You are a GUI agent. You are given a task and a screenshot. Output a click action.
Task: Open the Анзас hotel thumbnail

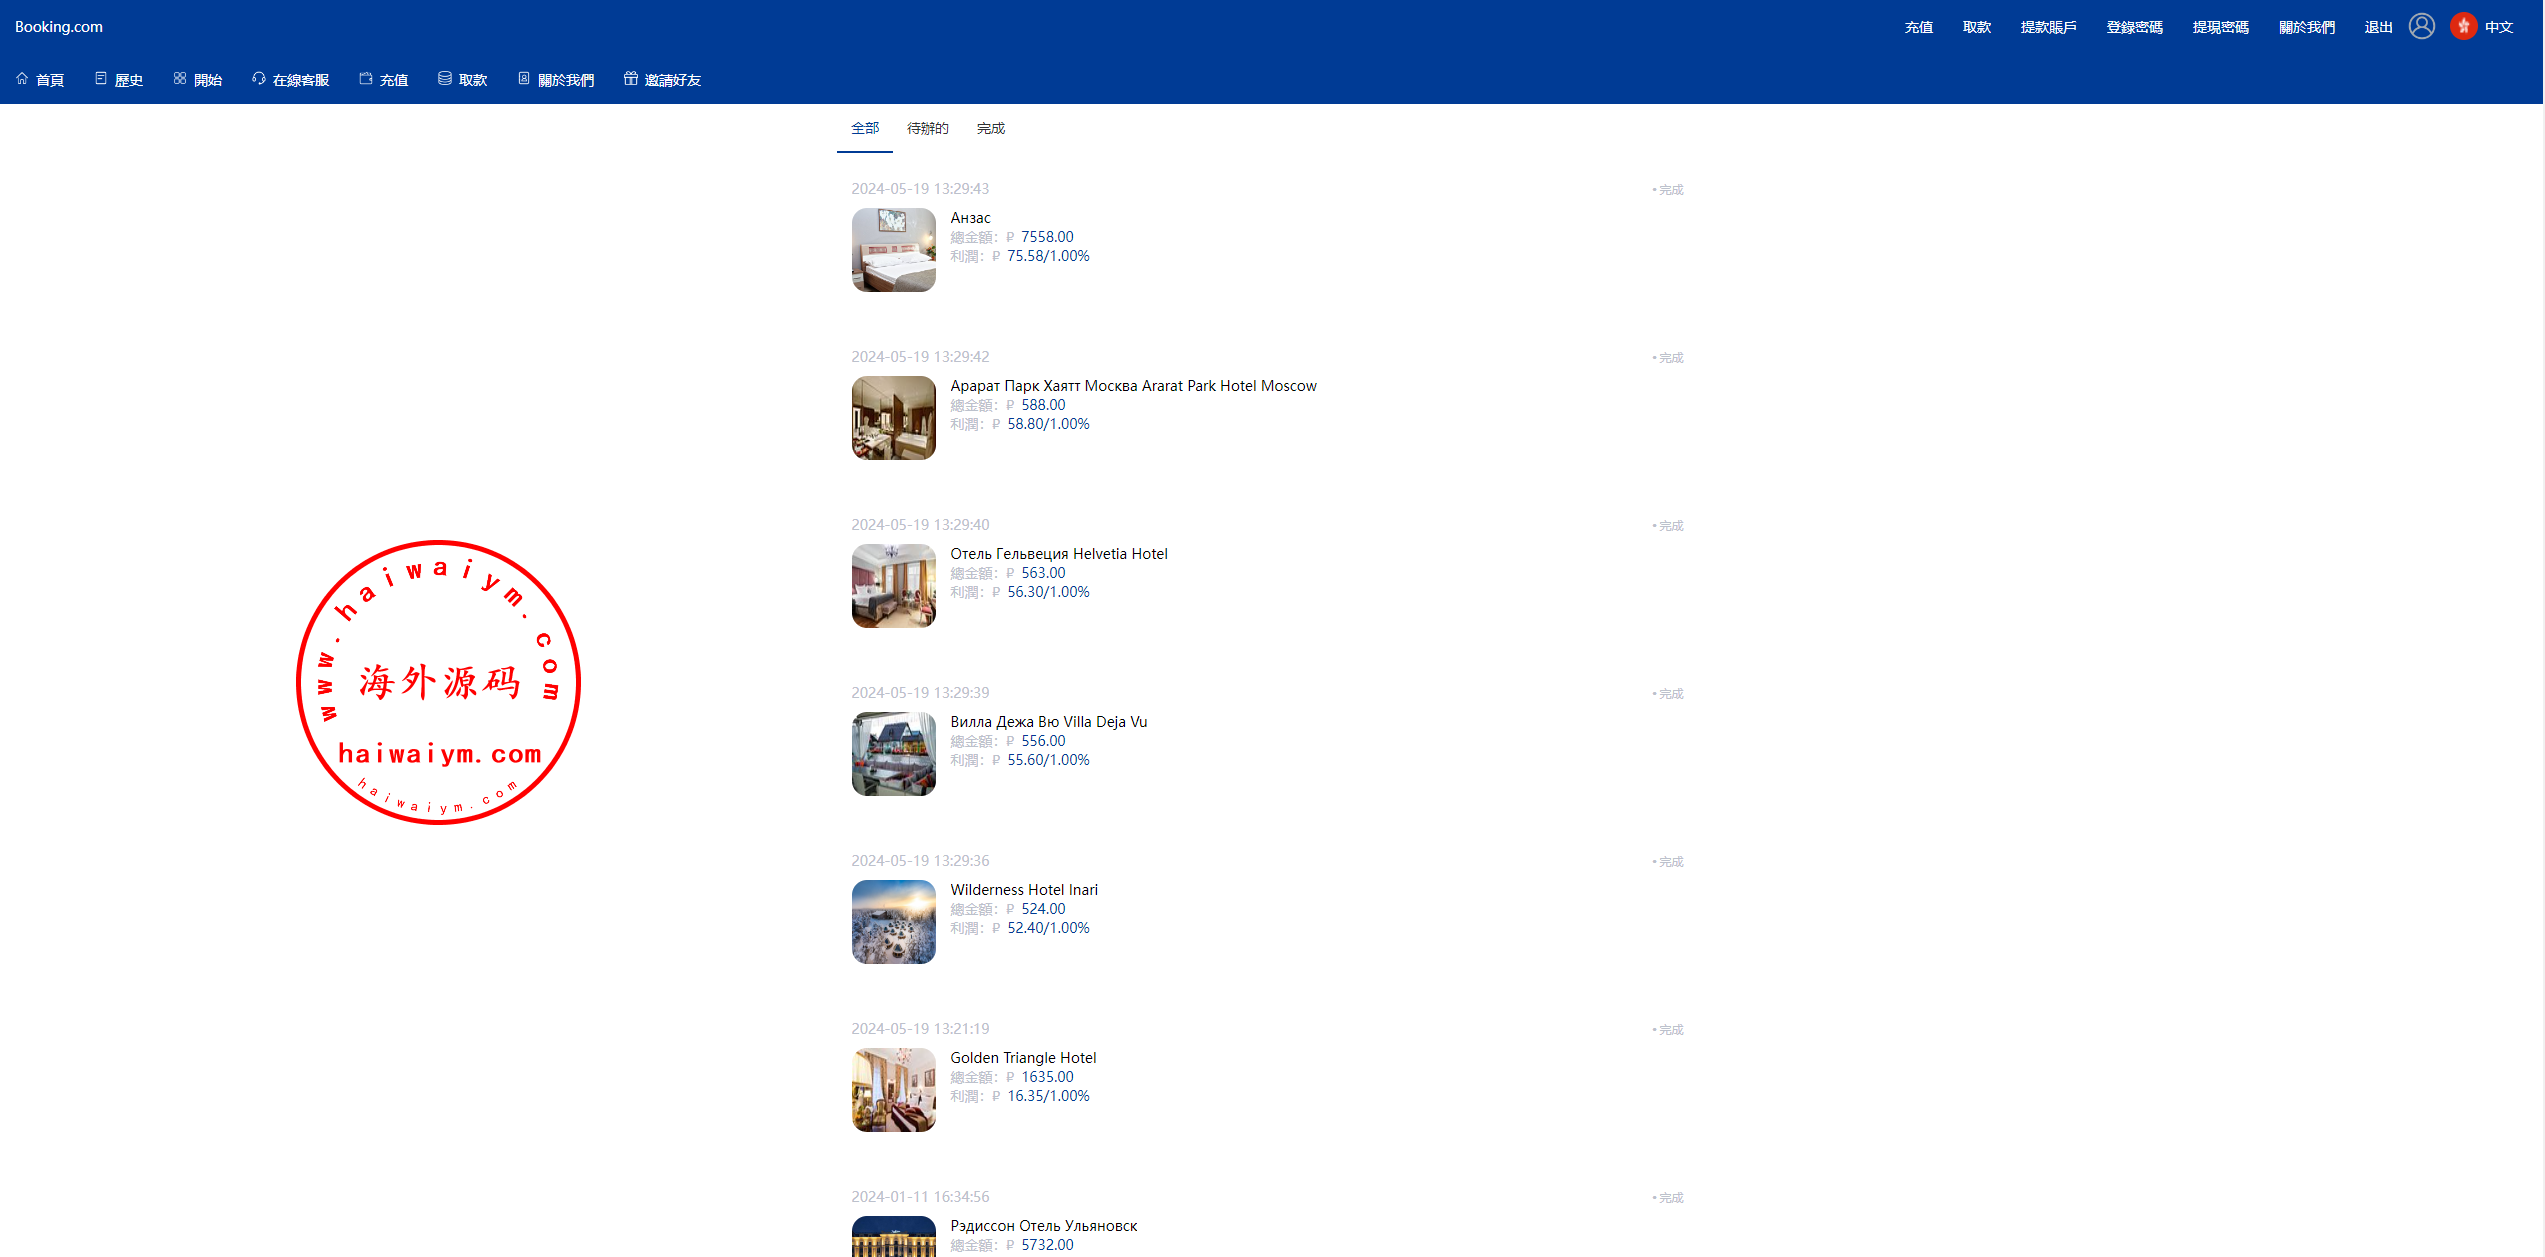point(893,250)
